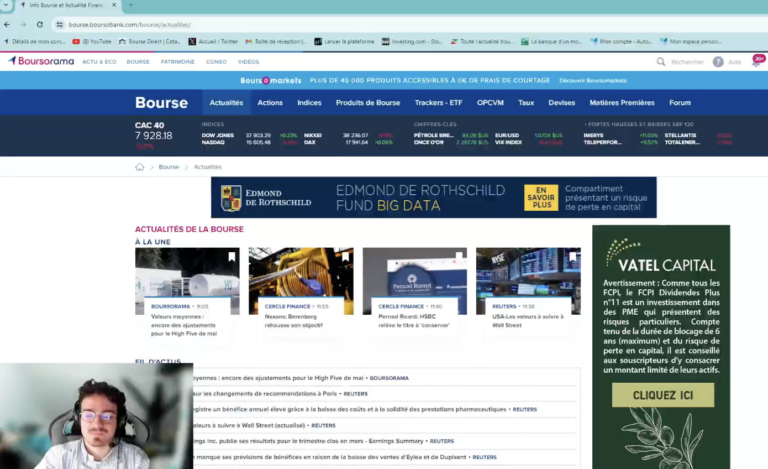Click STELLANTIS stock entry

(698, 135)
